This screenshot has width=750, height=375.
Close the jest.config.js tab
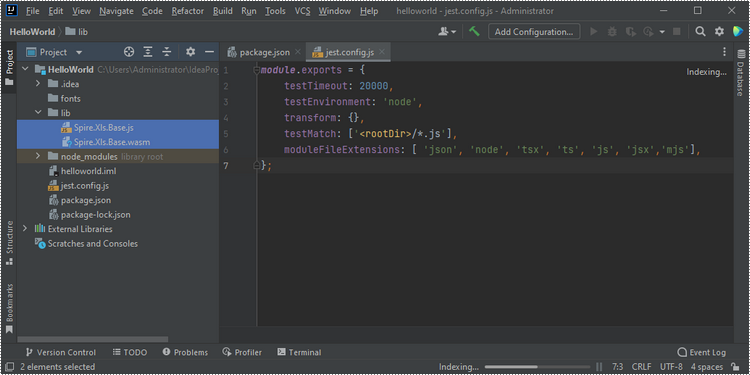381,52
